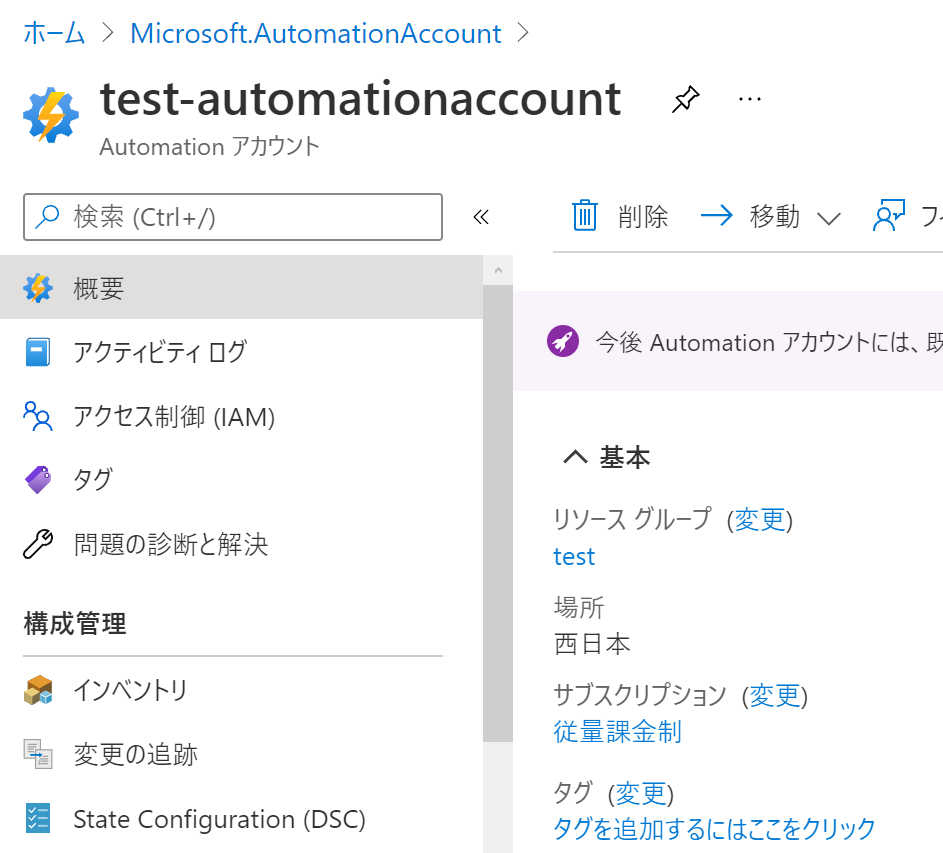
Task: Click the test-automationaccount title text
Action: (361, 99)
